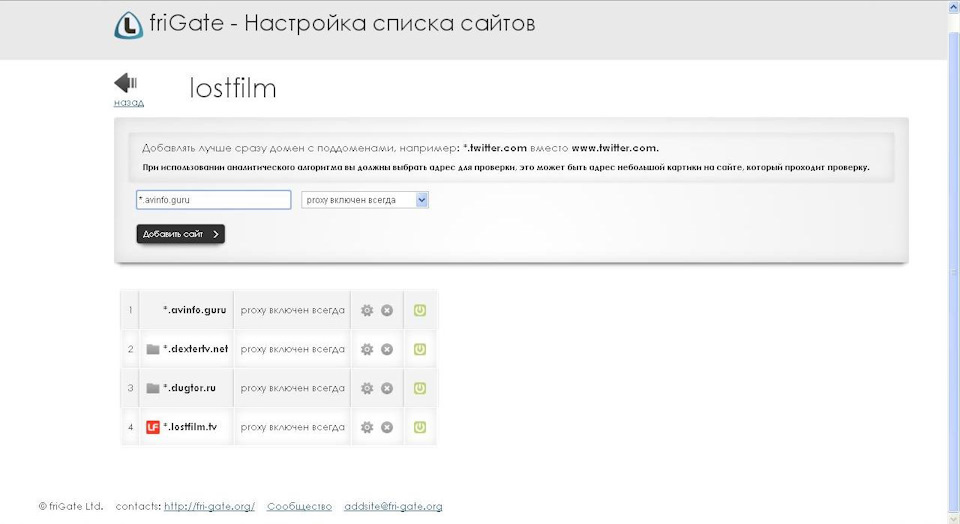This screenshot has width=960, height=524.
Task: Click row number 1 in site list
Action: (x=130, y=310)
